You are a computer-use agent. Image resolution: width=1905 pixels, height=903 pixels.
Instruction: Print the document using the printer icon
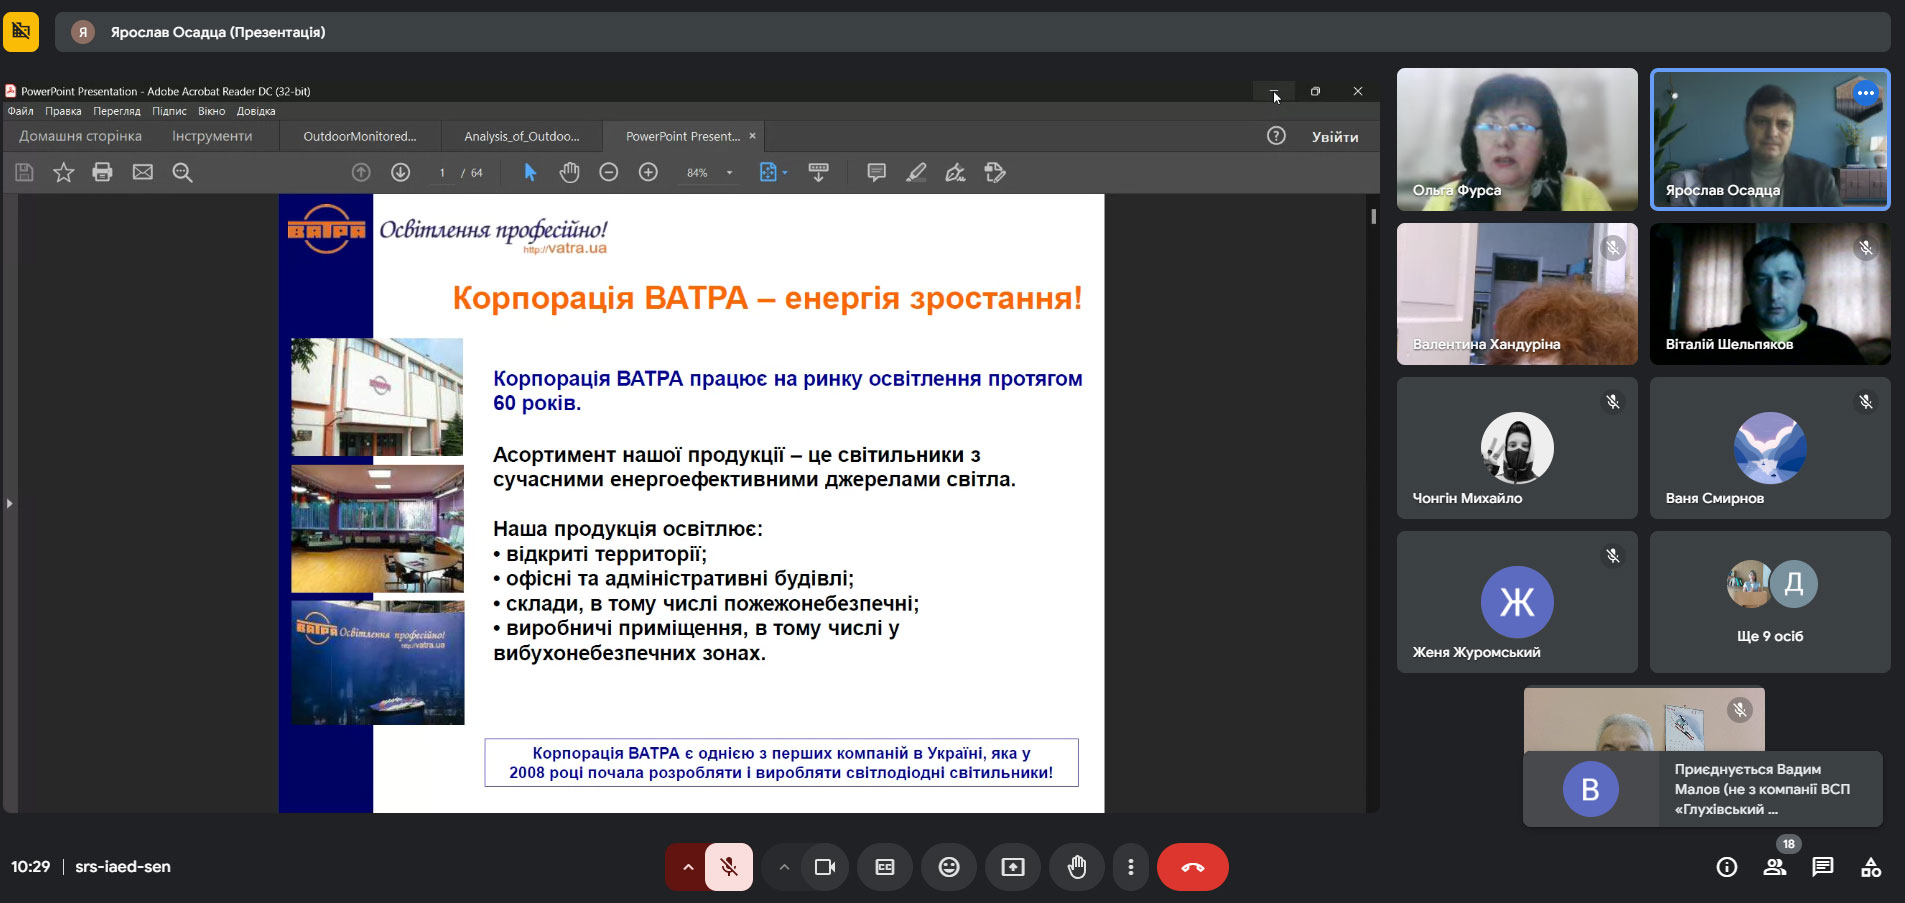click(x=102, y=173)
